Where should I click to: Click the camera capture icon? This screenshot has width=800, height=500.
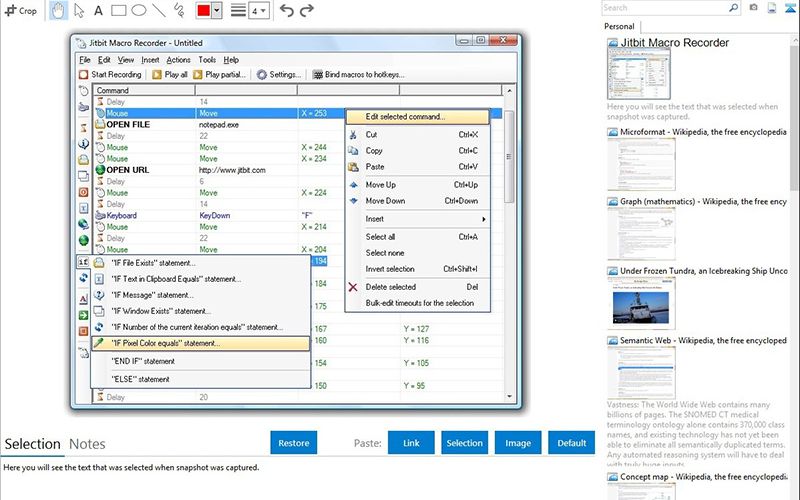(x=754, y=7)
